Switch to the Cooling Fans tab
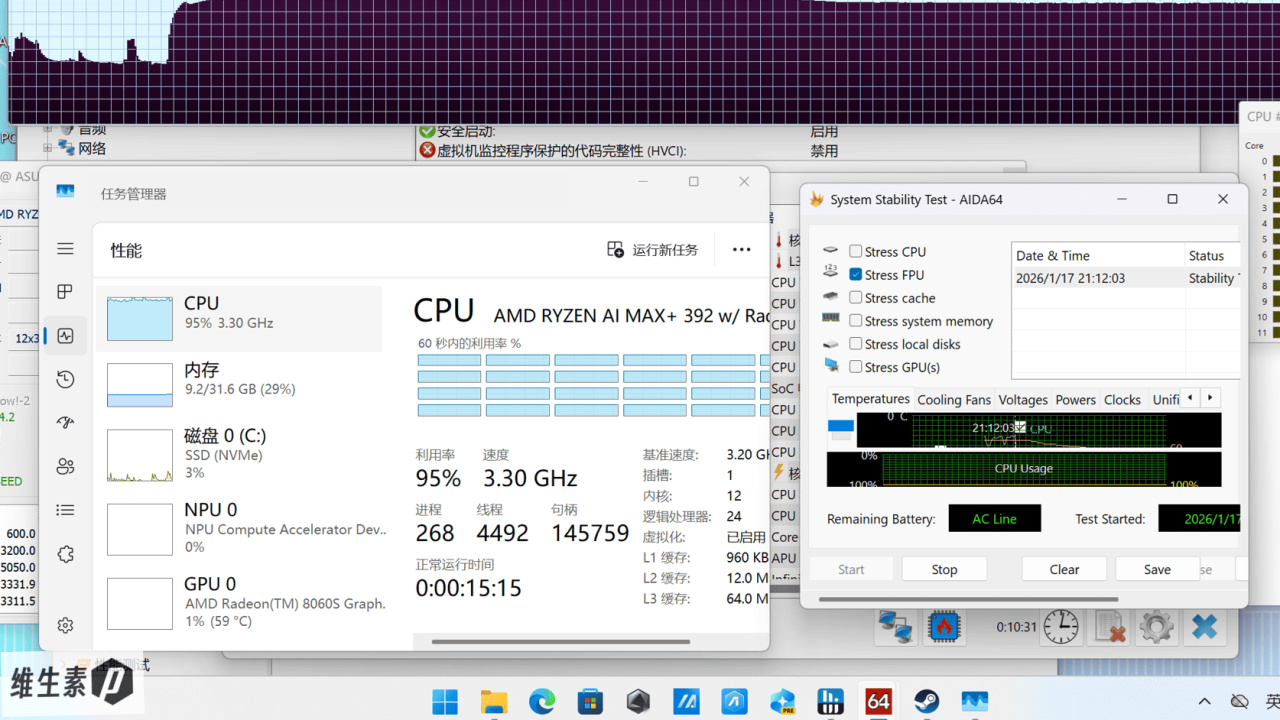1280x720 pixels. 954,400
